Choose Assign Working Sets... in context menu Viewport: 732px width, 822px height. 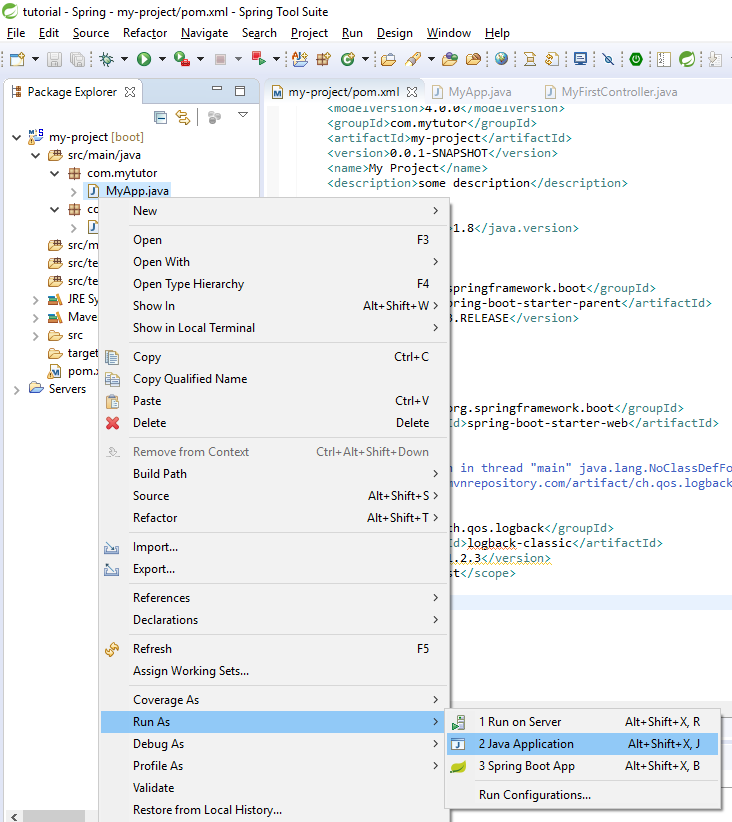point(275,671)
